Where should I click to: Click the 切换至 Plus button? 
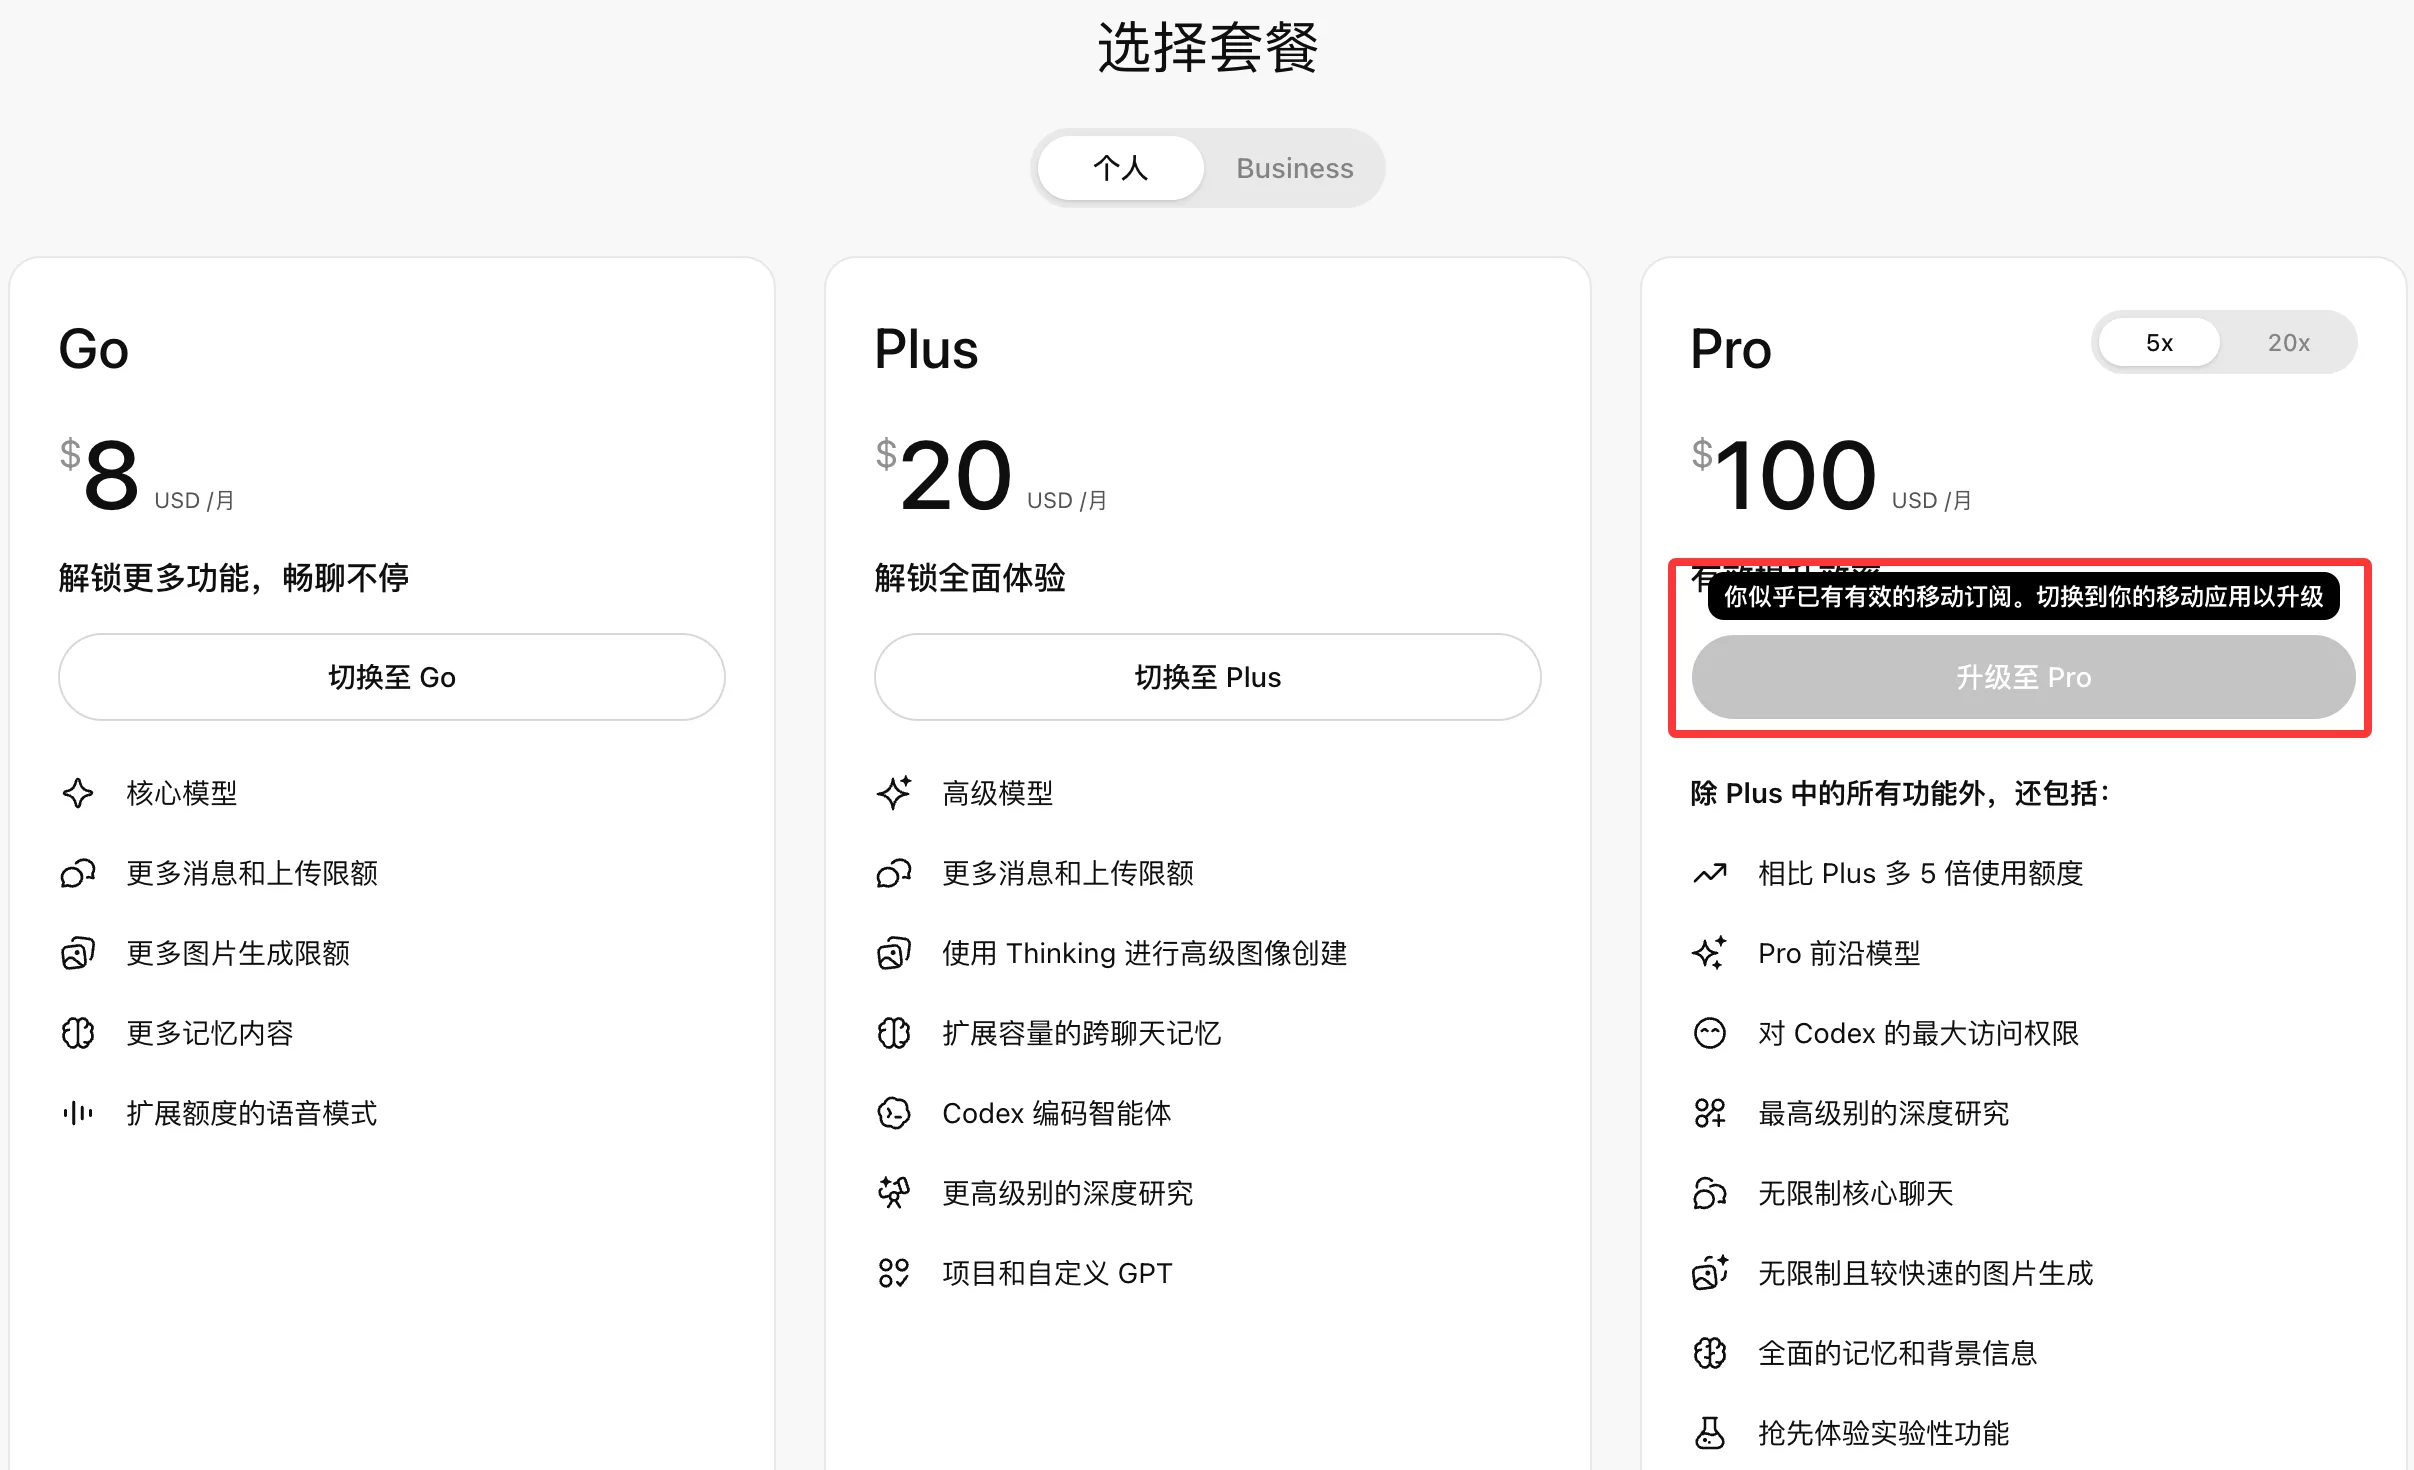coord(1207,677)
